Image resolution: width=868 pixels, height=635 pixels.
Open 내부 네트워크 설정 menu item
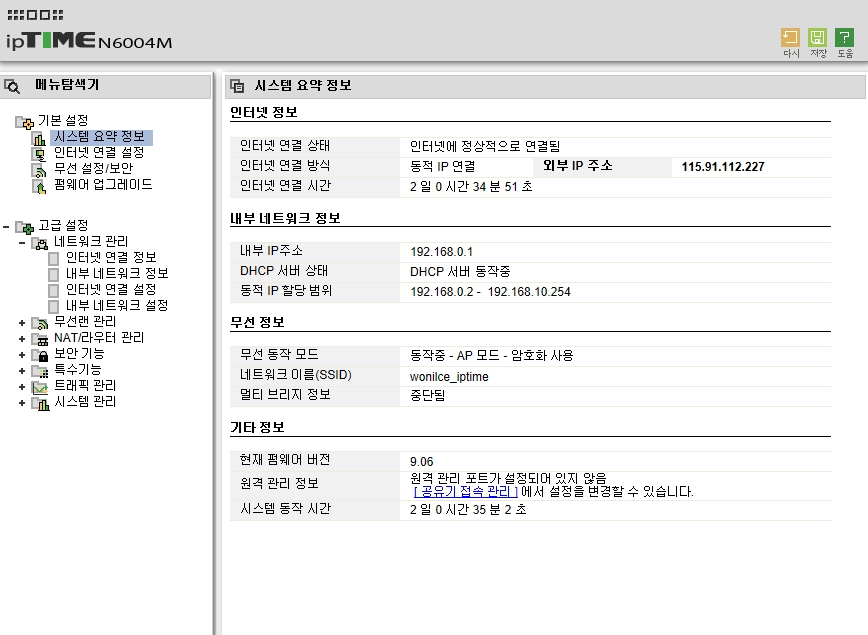[117, 306]
